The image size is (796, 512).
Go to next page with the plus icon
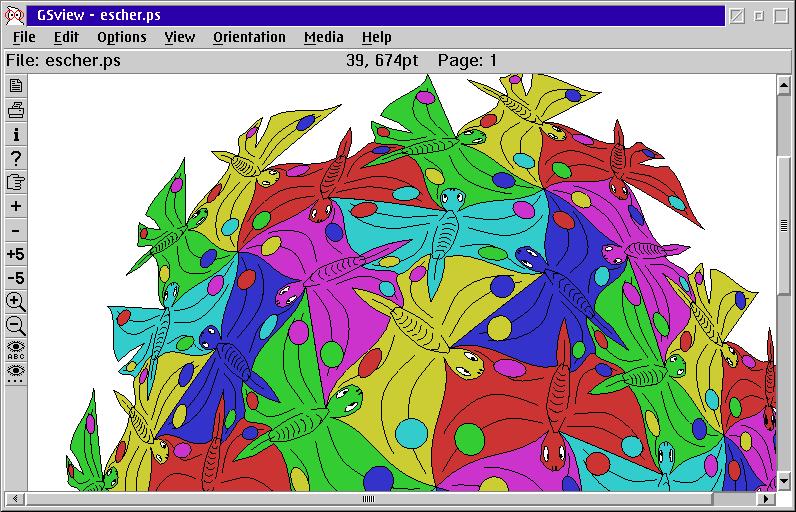pyautogui.click(x=16, y=206)
